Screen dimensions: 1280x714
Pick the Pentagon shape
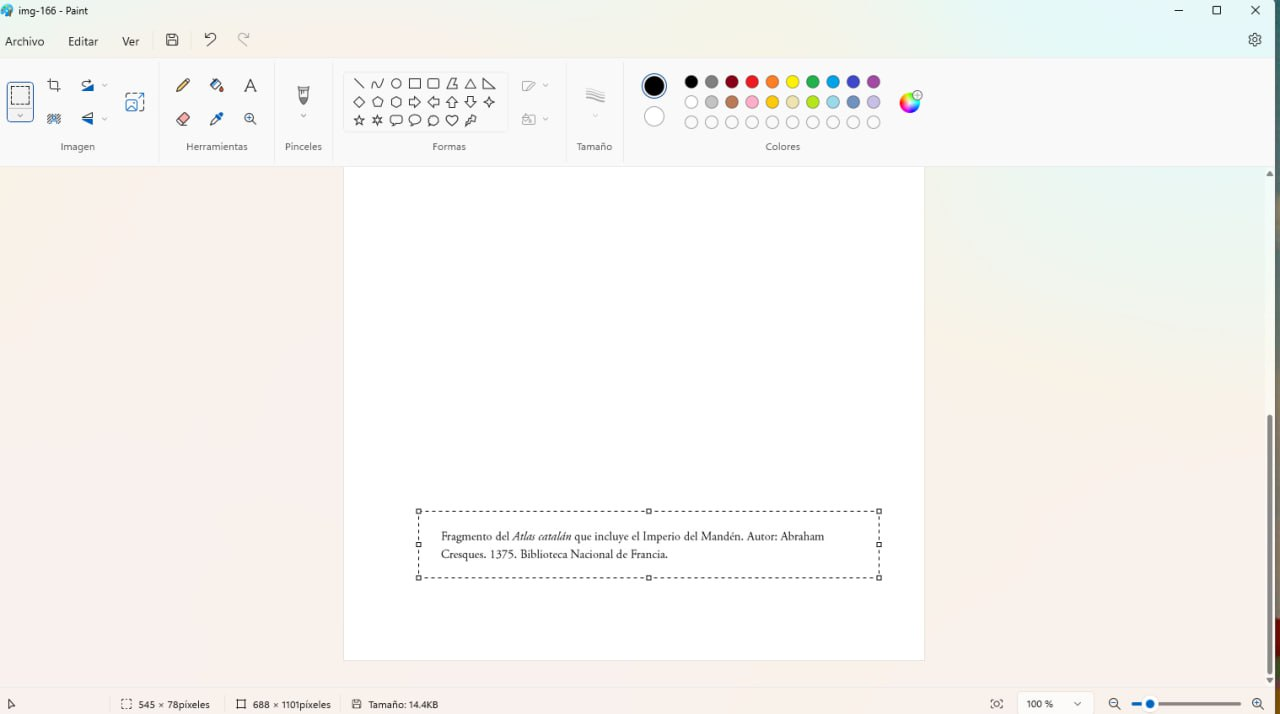(x=377, y=102)
